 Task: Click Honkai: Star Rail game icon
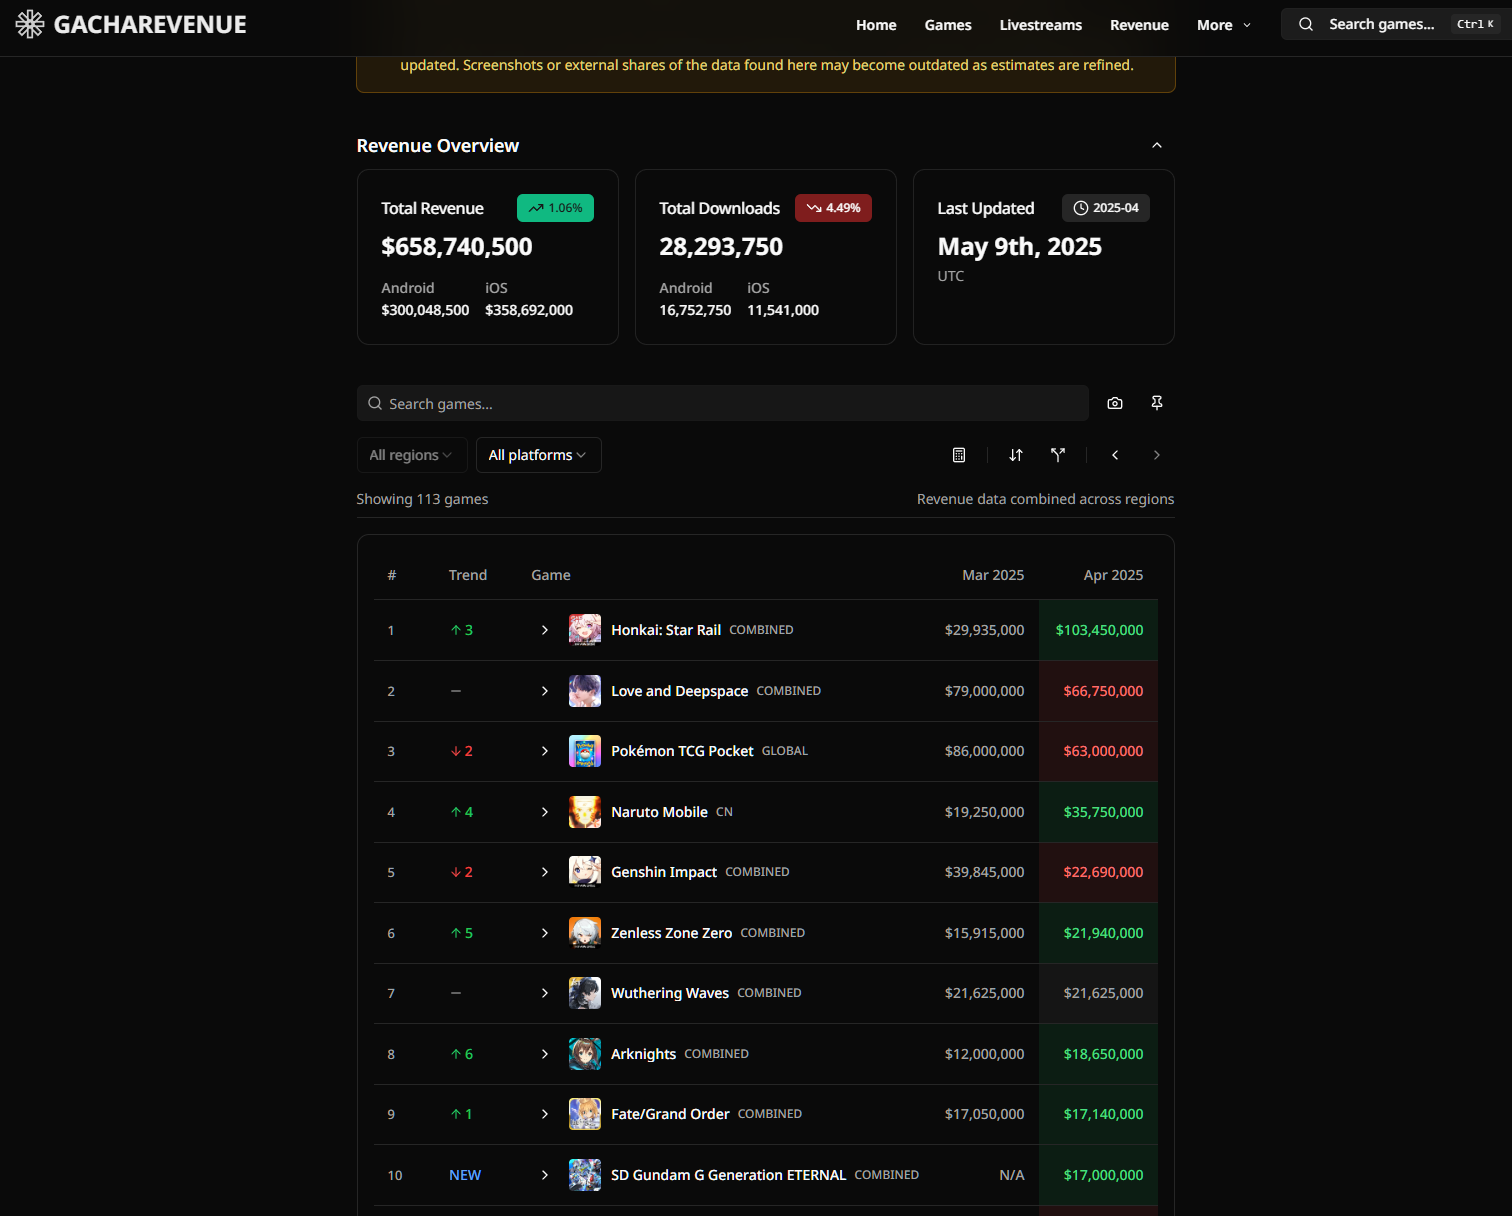click(585, 630)
